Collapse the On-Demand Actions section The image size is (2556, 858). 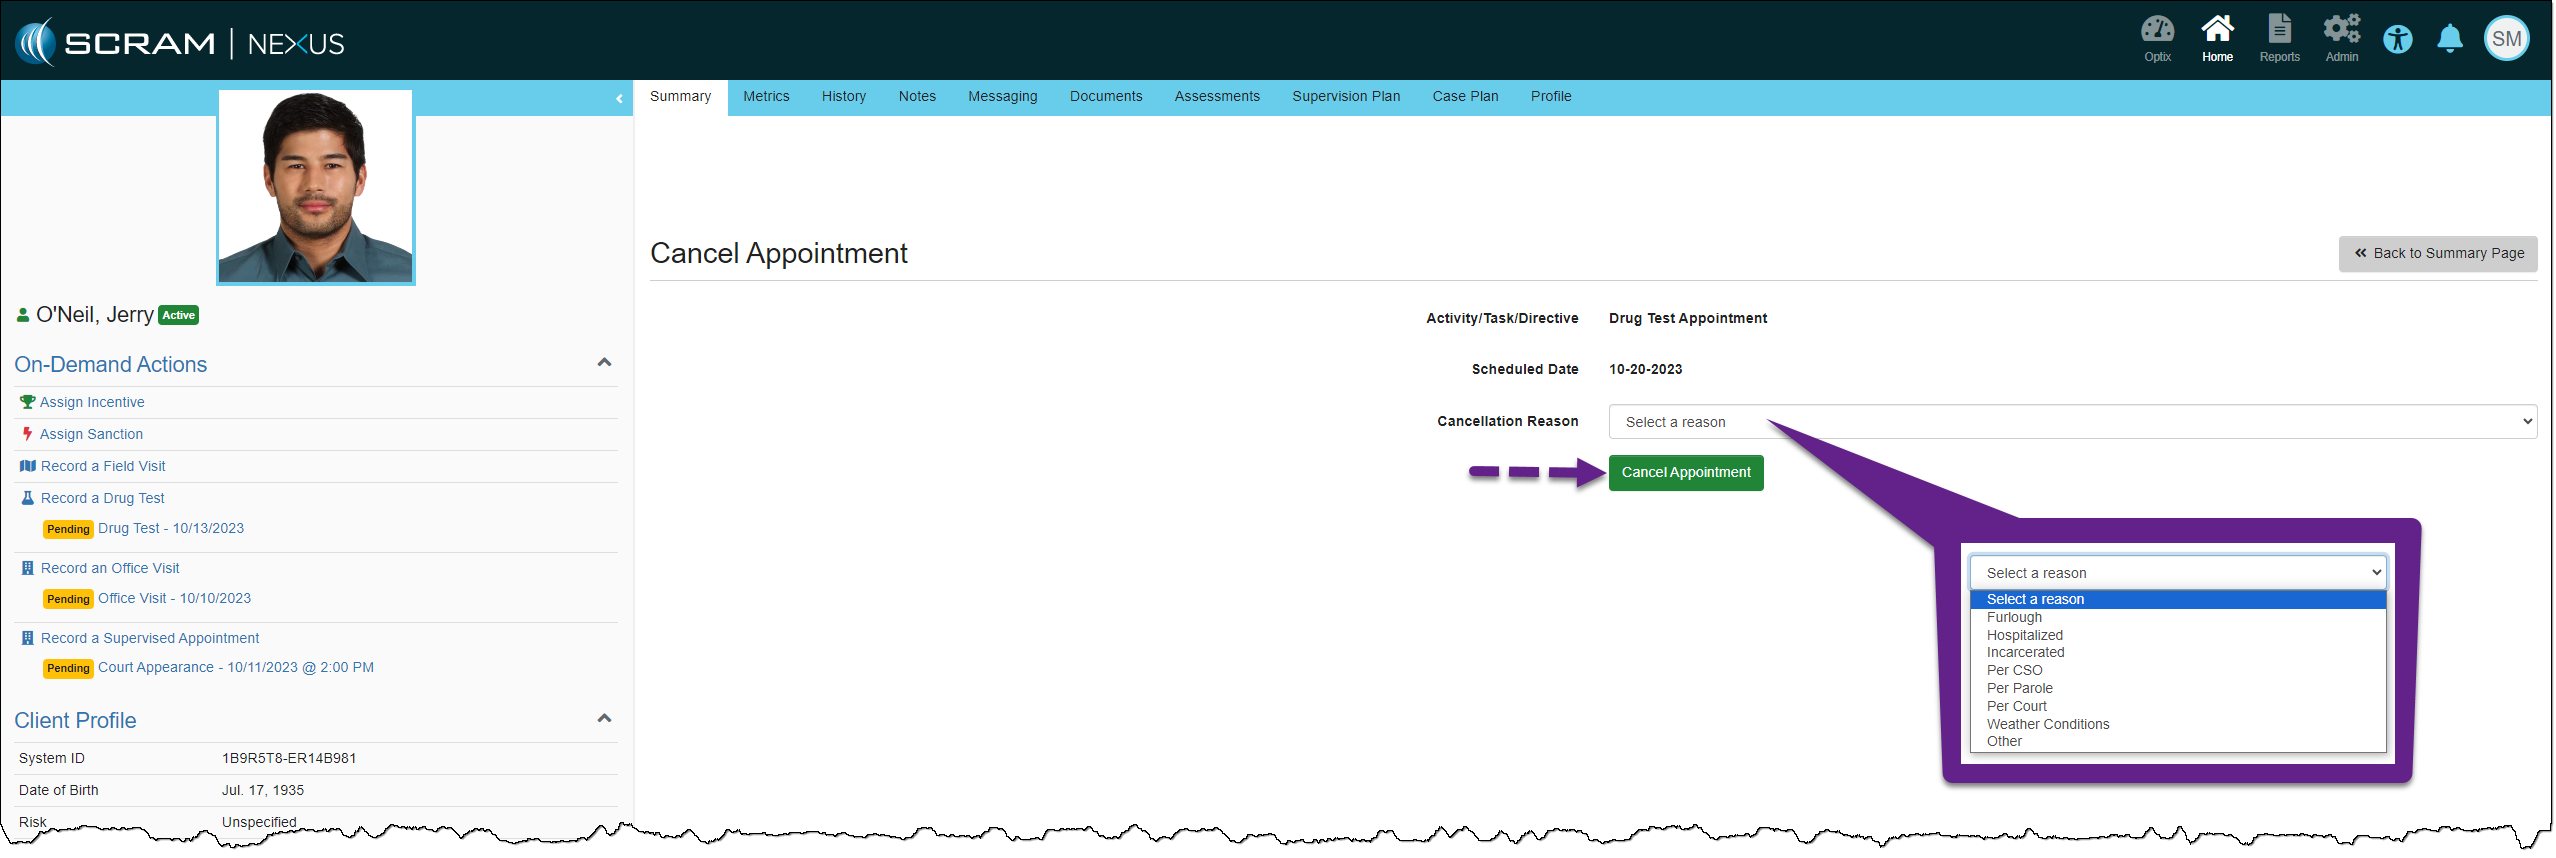[604, 363]
